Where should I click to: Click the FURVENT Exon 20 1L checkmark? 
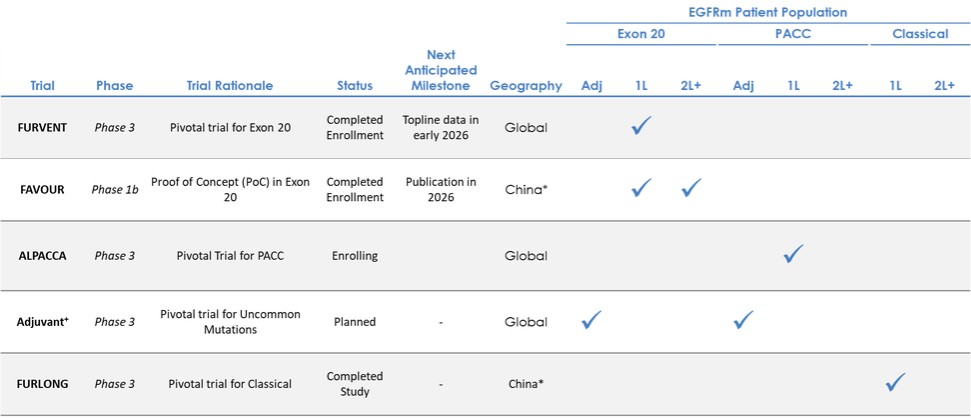641,126
